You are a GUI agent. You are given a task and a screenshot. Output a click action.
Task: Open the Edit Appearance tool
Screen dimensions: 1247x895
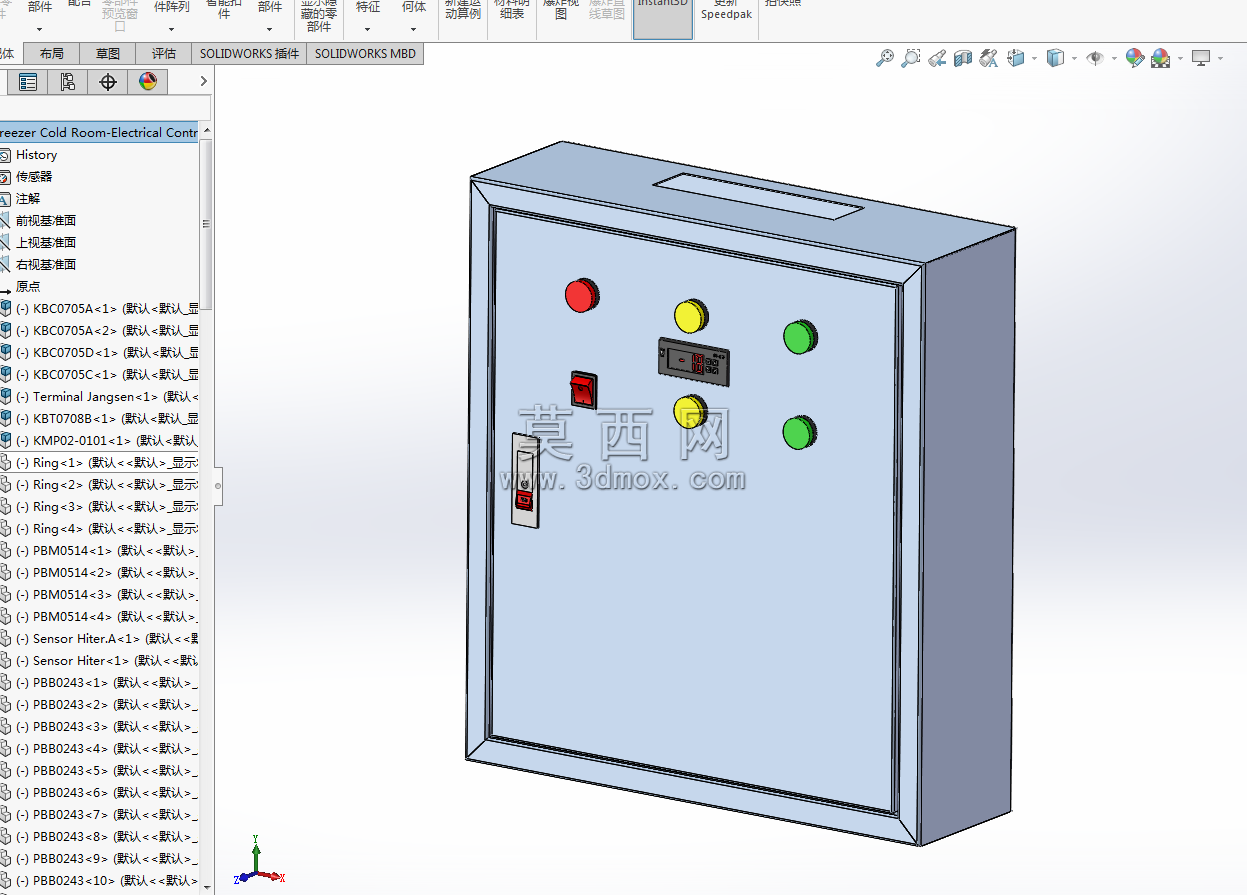click(1134, 58)
